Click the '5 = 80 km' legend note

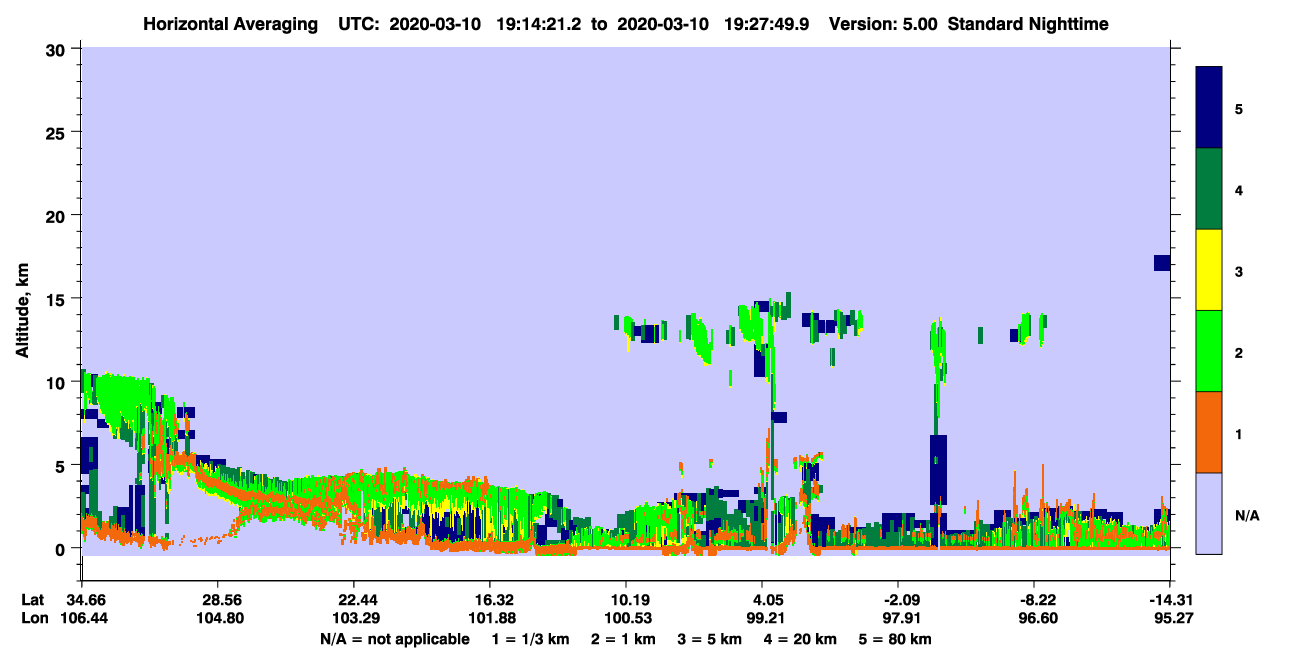pyautogui.click(x=893, y=639)
